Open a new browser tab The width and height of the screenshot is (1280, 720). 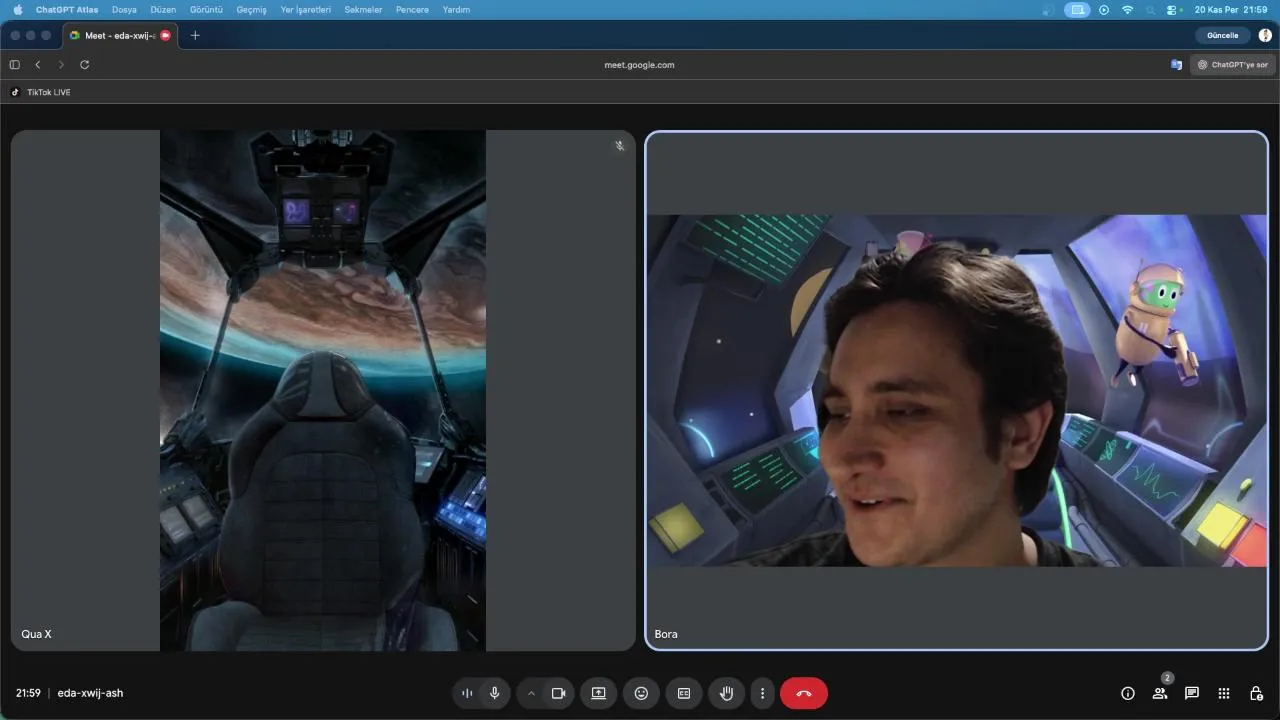[x=195, y=35]
